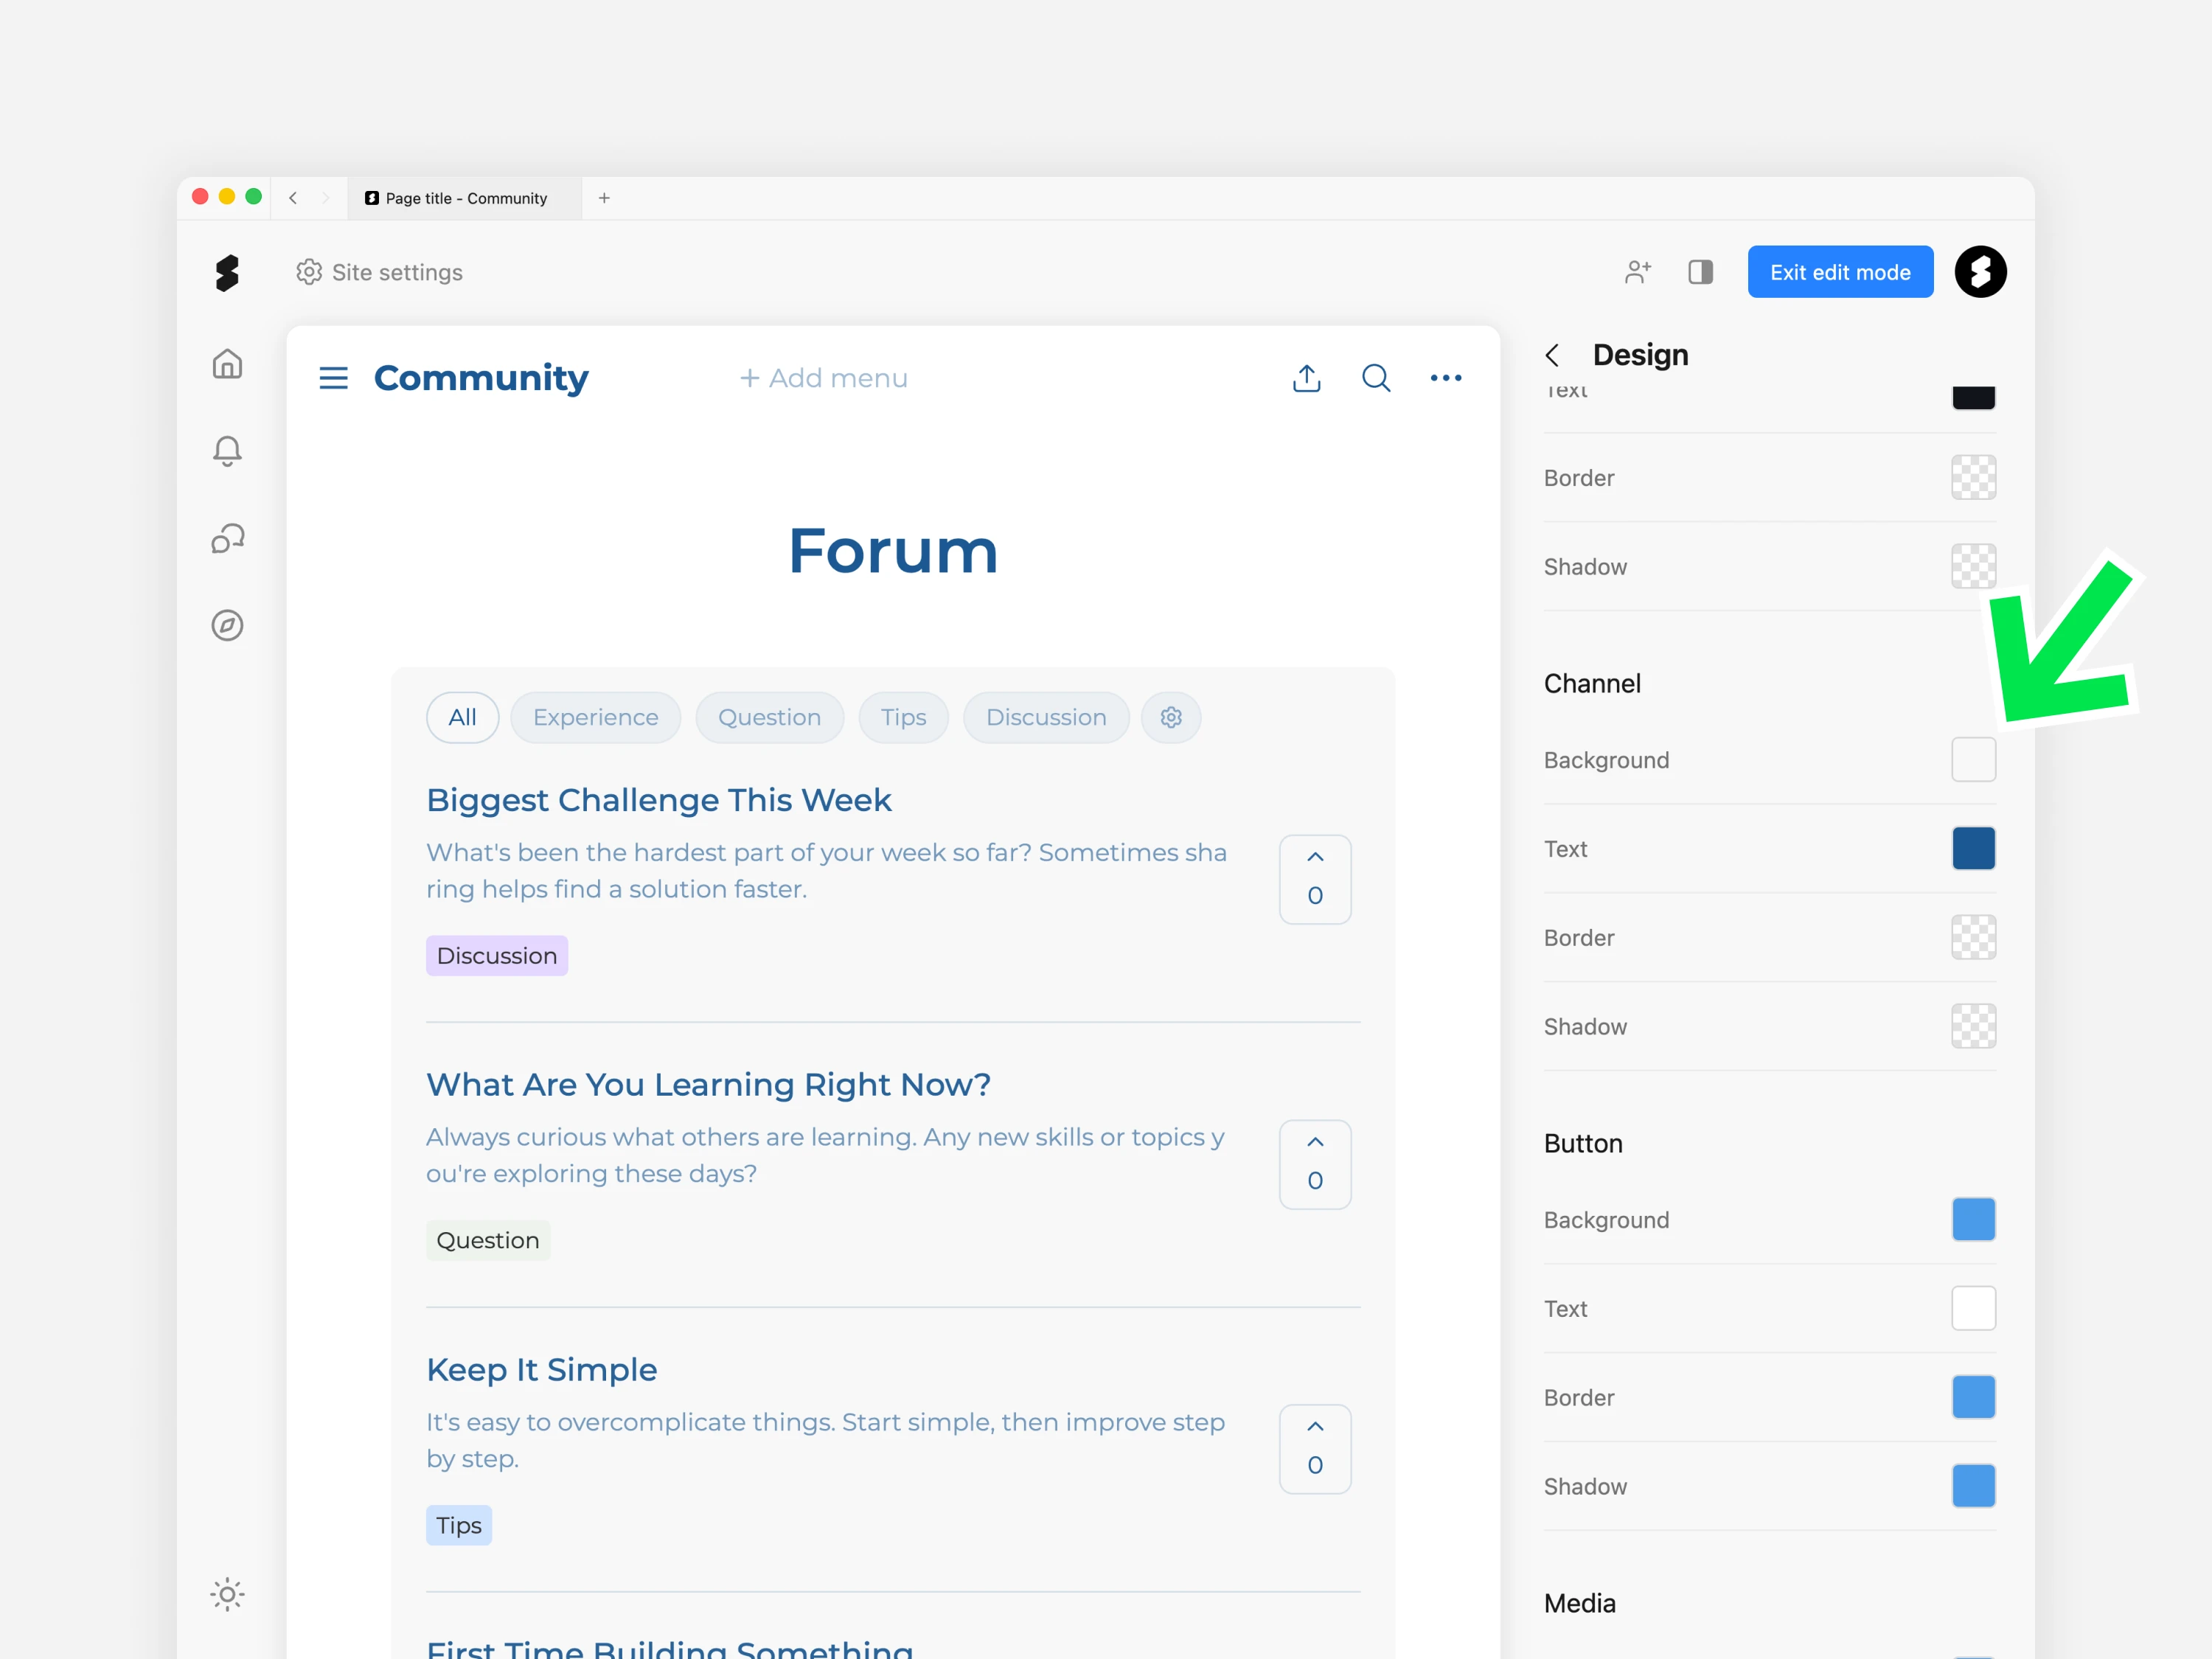Open search with magnifier icon

(x=1376, y=378)
